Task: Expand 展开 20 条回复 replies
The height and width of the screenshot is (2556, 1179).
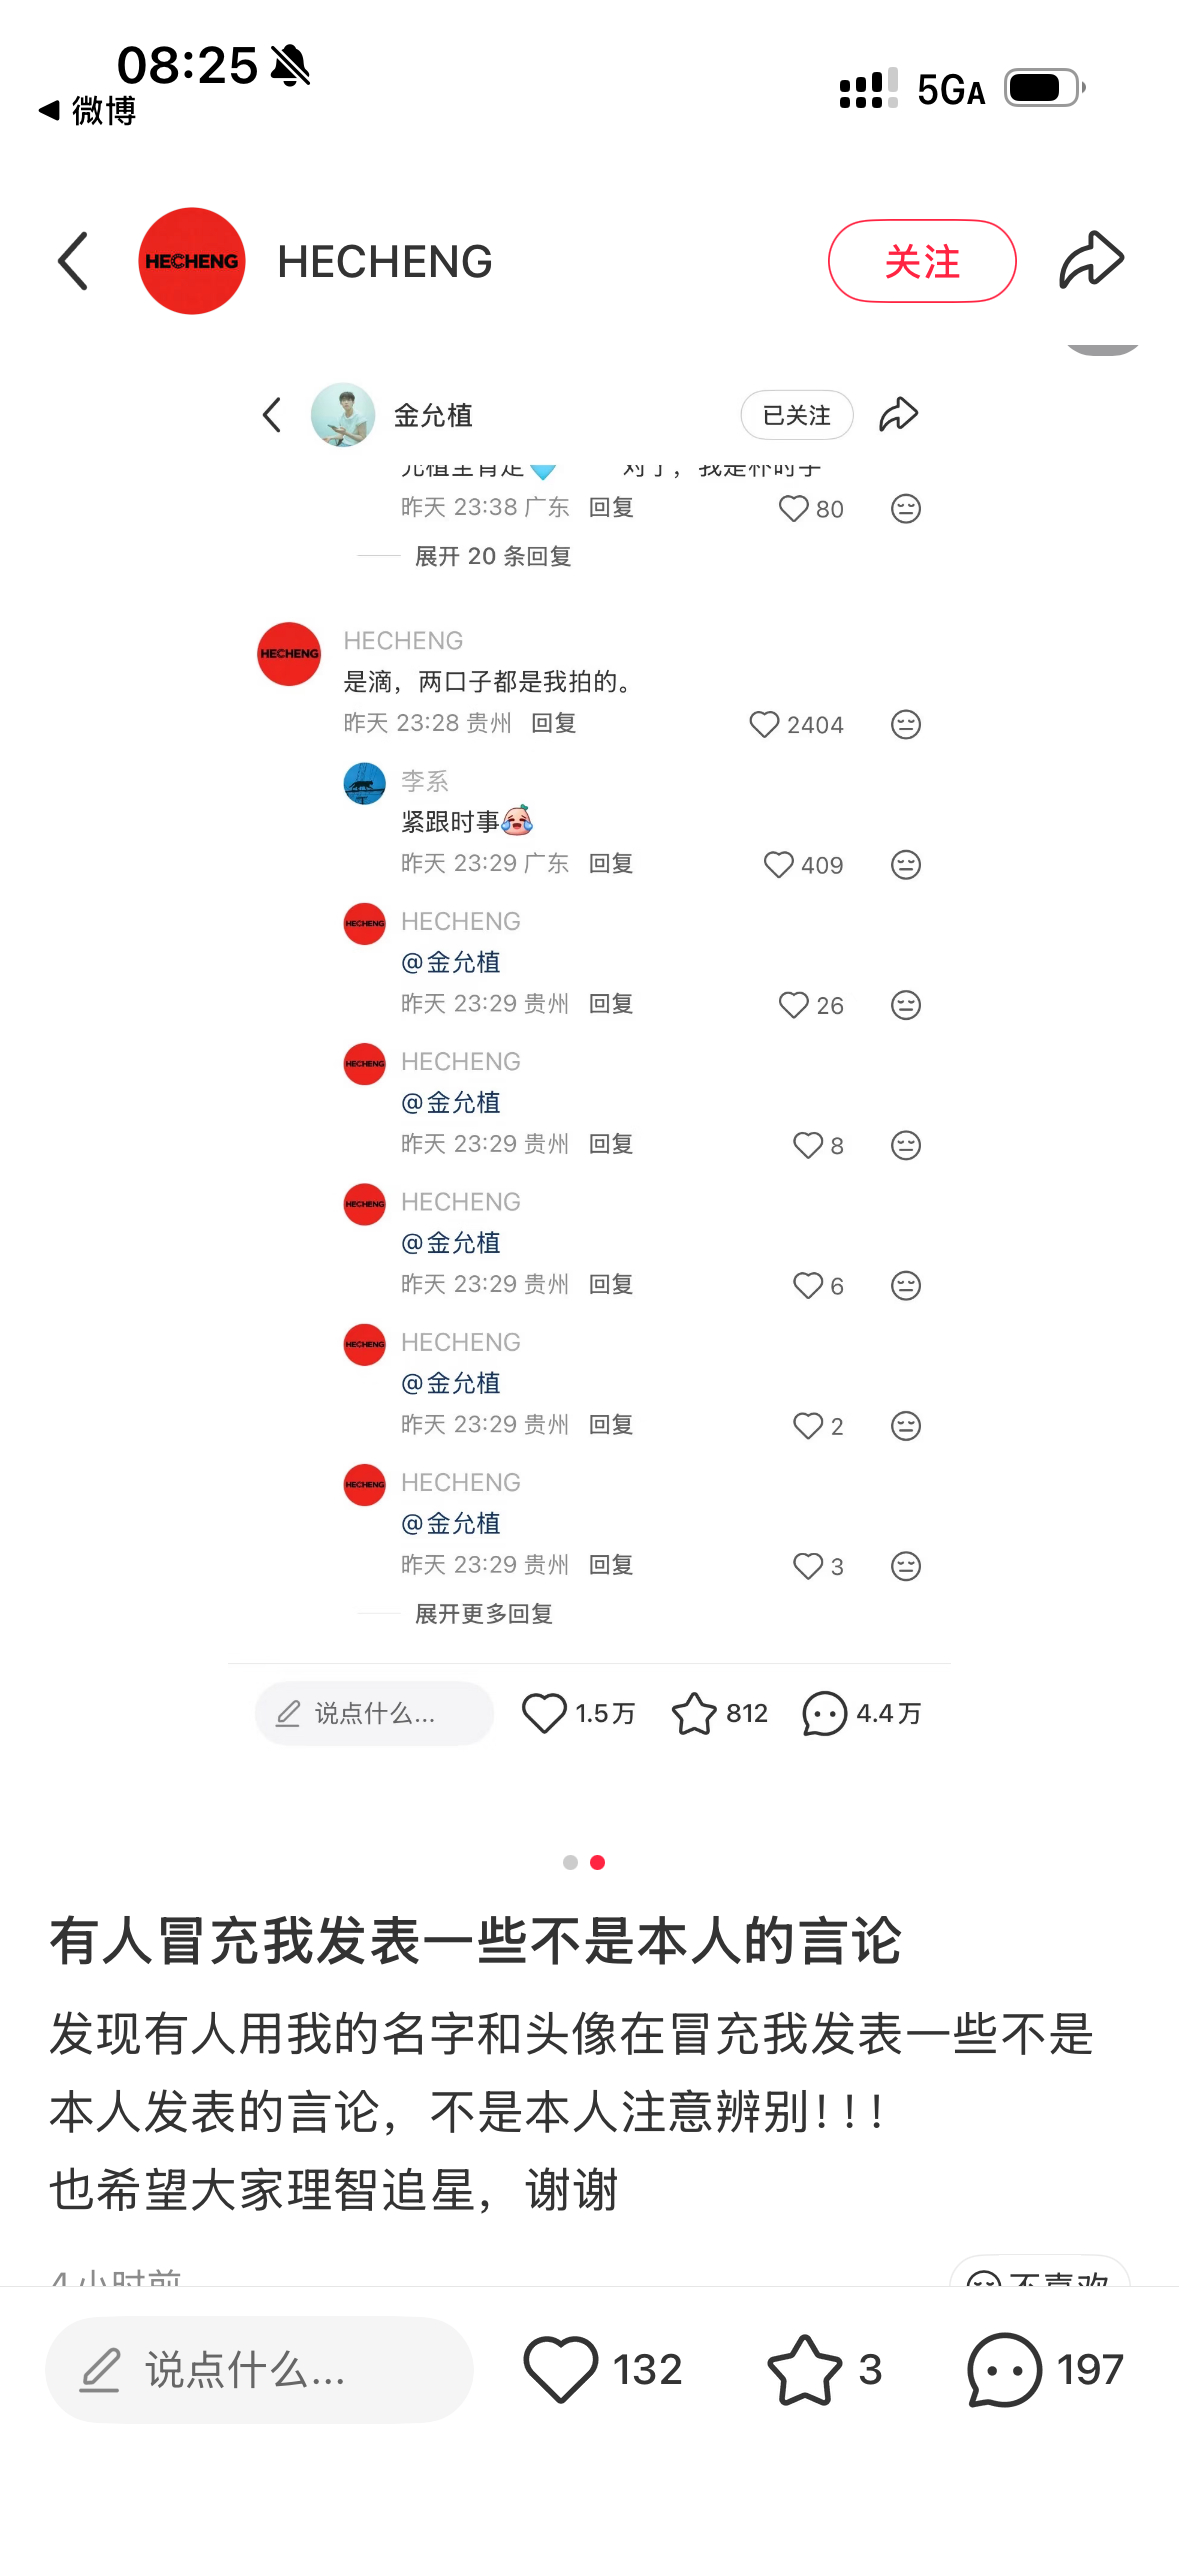Action: [x=493, y=556]
